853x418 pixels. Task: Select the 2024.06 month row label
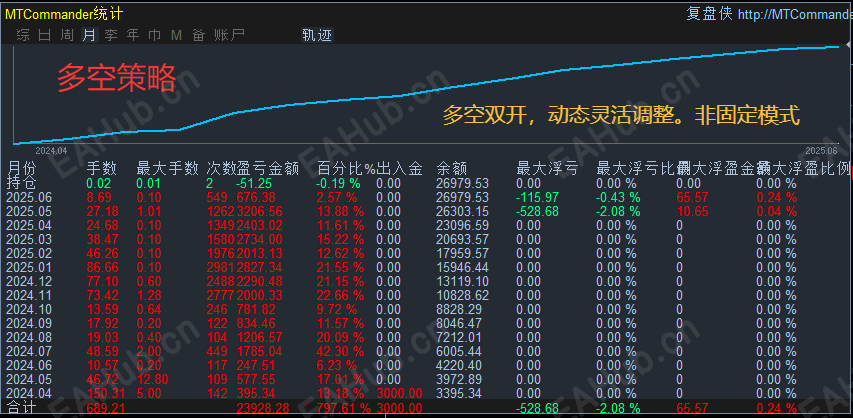point(27,365)
